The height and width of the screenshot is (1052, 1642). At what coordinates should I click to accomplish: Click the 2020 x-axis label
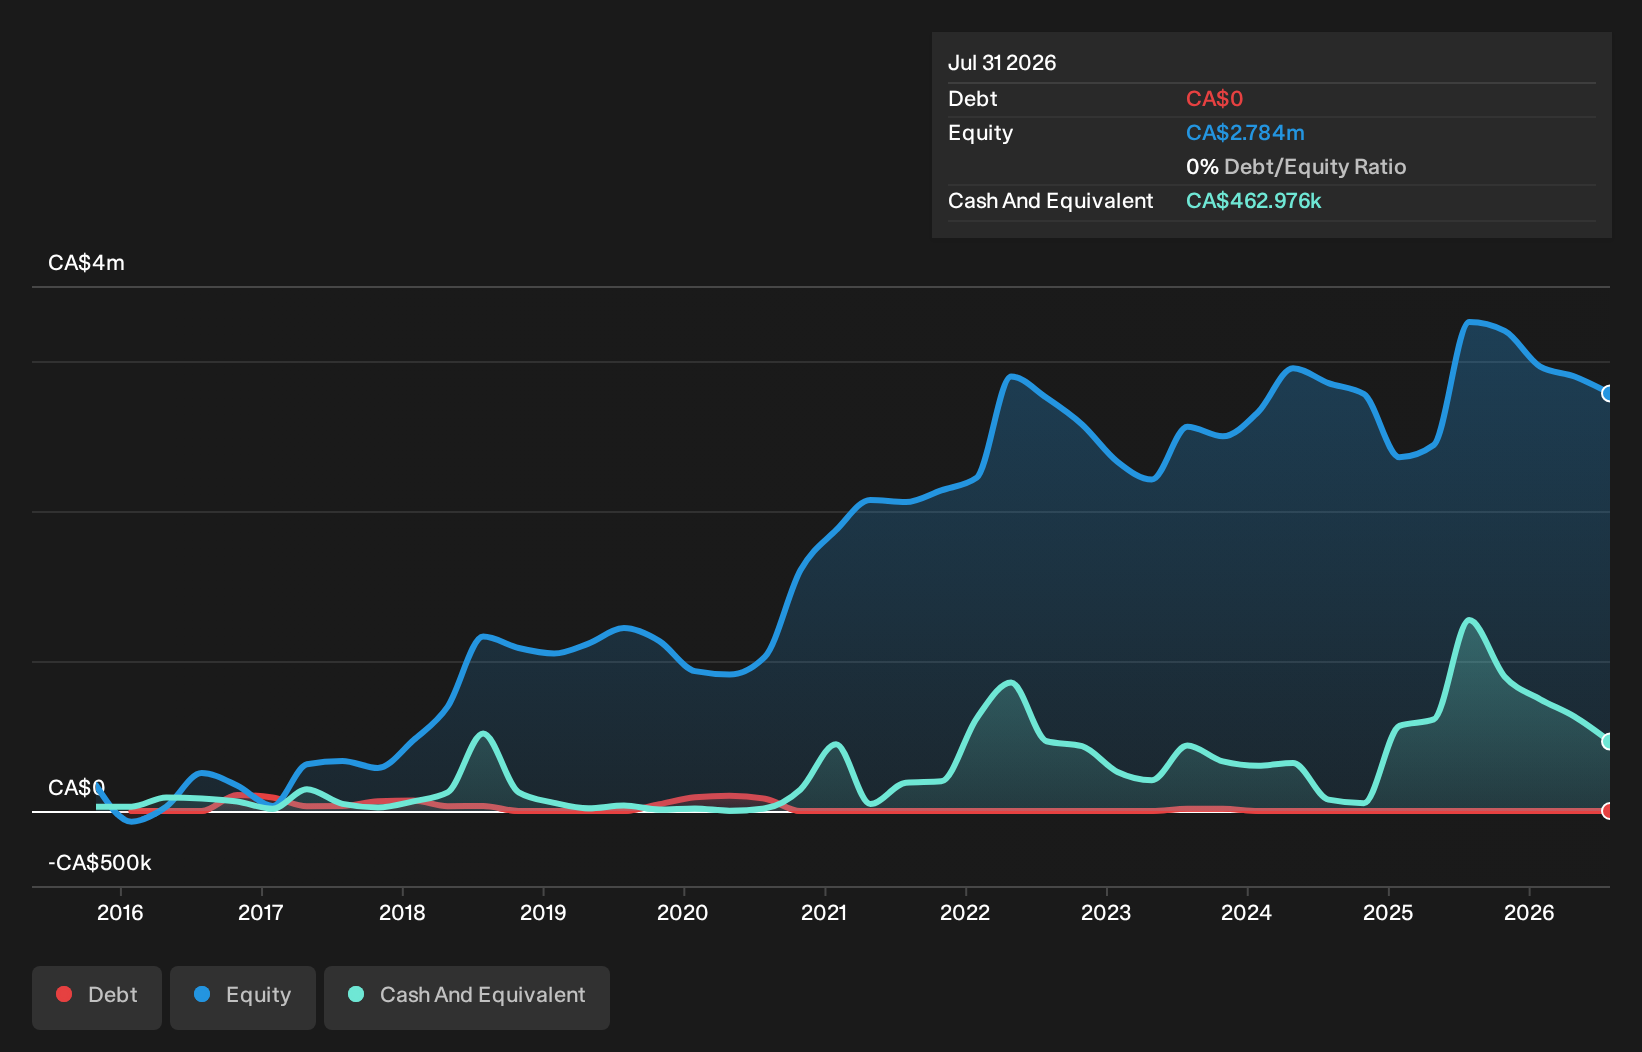[x=683, y=912]
